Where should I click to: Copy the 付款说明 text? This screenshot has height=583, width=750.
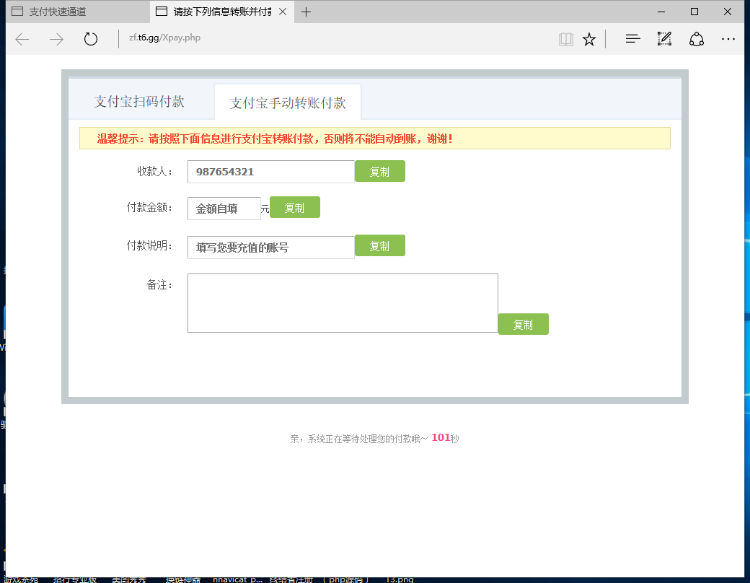pos(380,245)
